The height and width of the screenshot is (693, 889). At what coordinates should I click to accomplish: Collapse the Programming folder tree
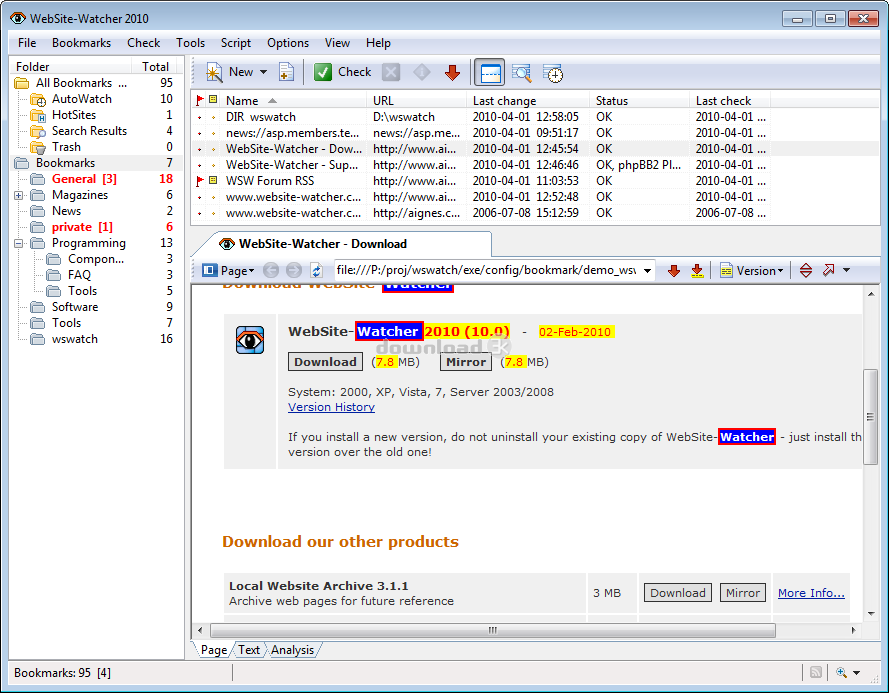coord(19,243)
